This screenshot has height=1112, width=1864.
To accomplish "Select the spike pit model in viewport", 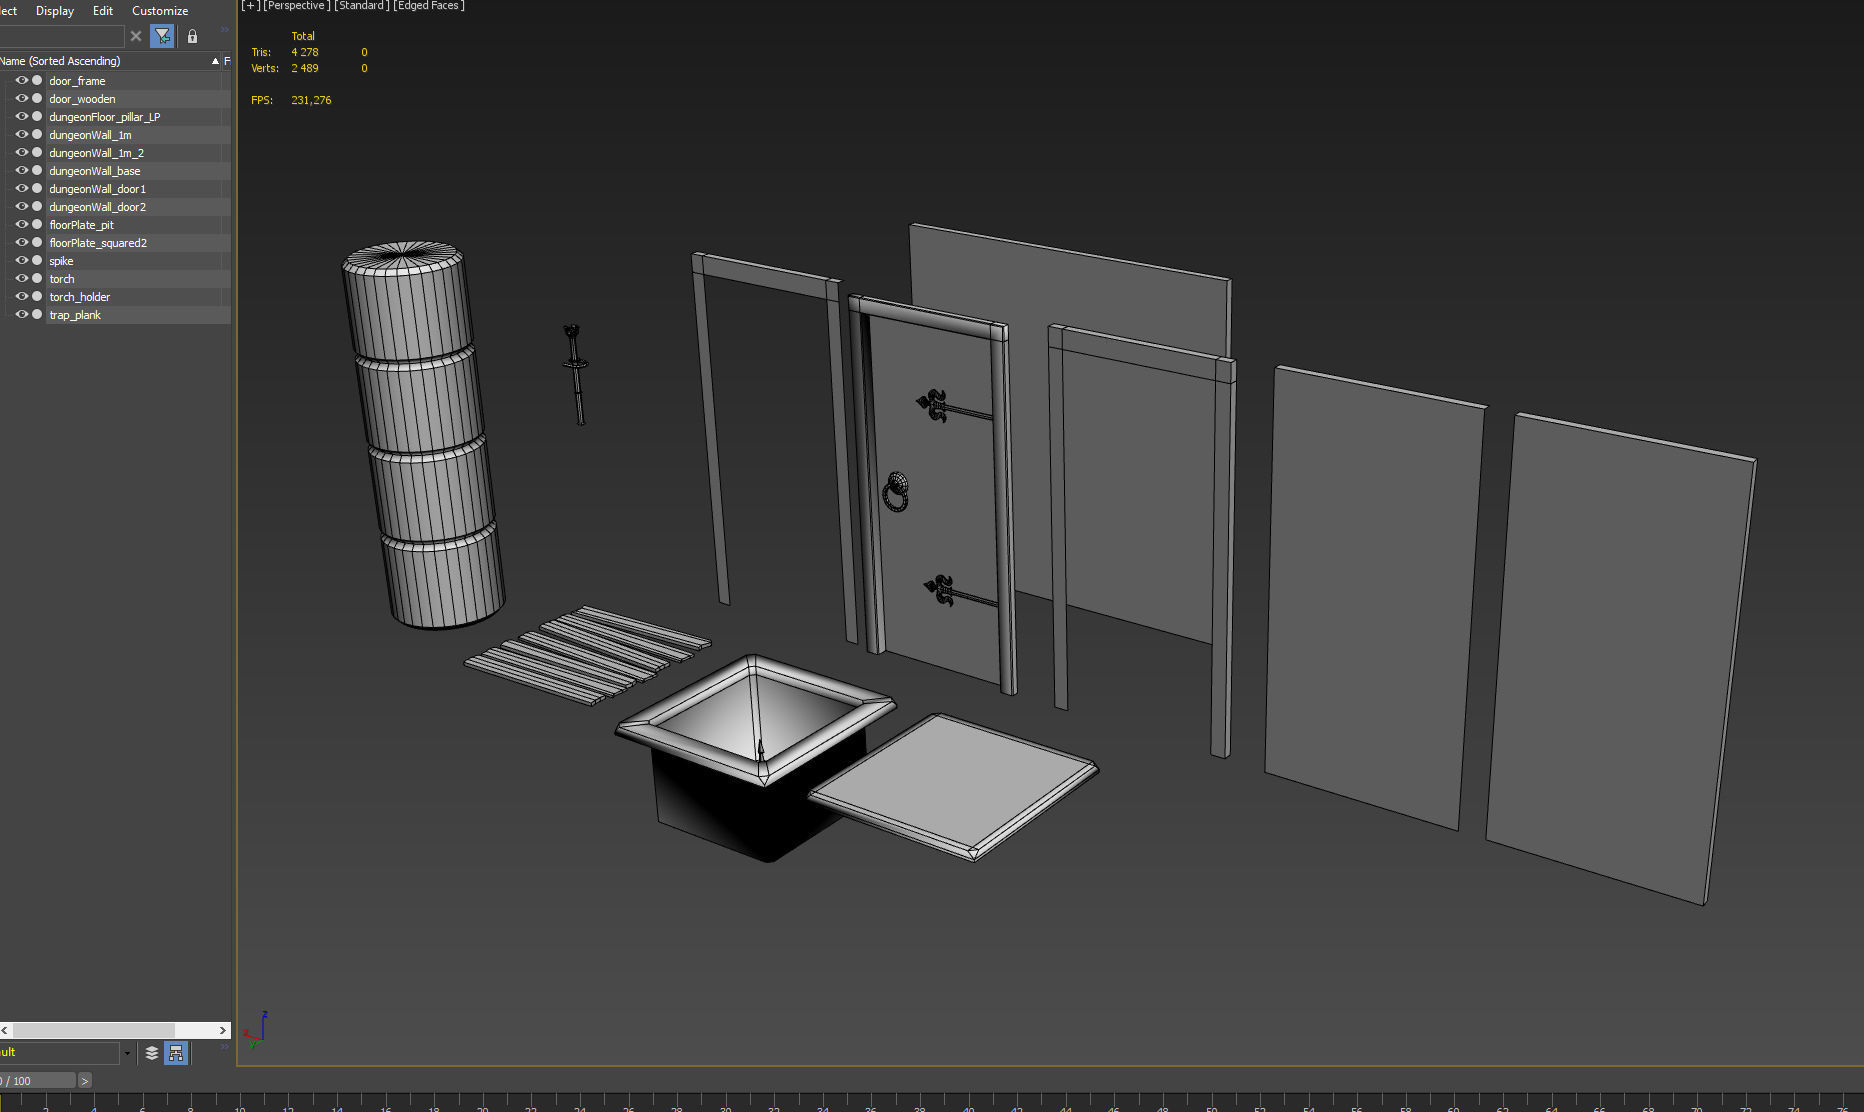I will (755, 758).
